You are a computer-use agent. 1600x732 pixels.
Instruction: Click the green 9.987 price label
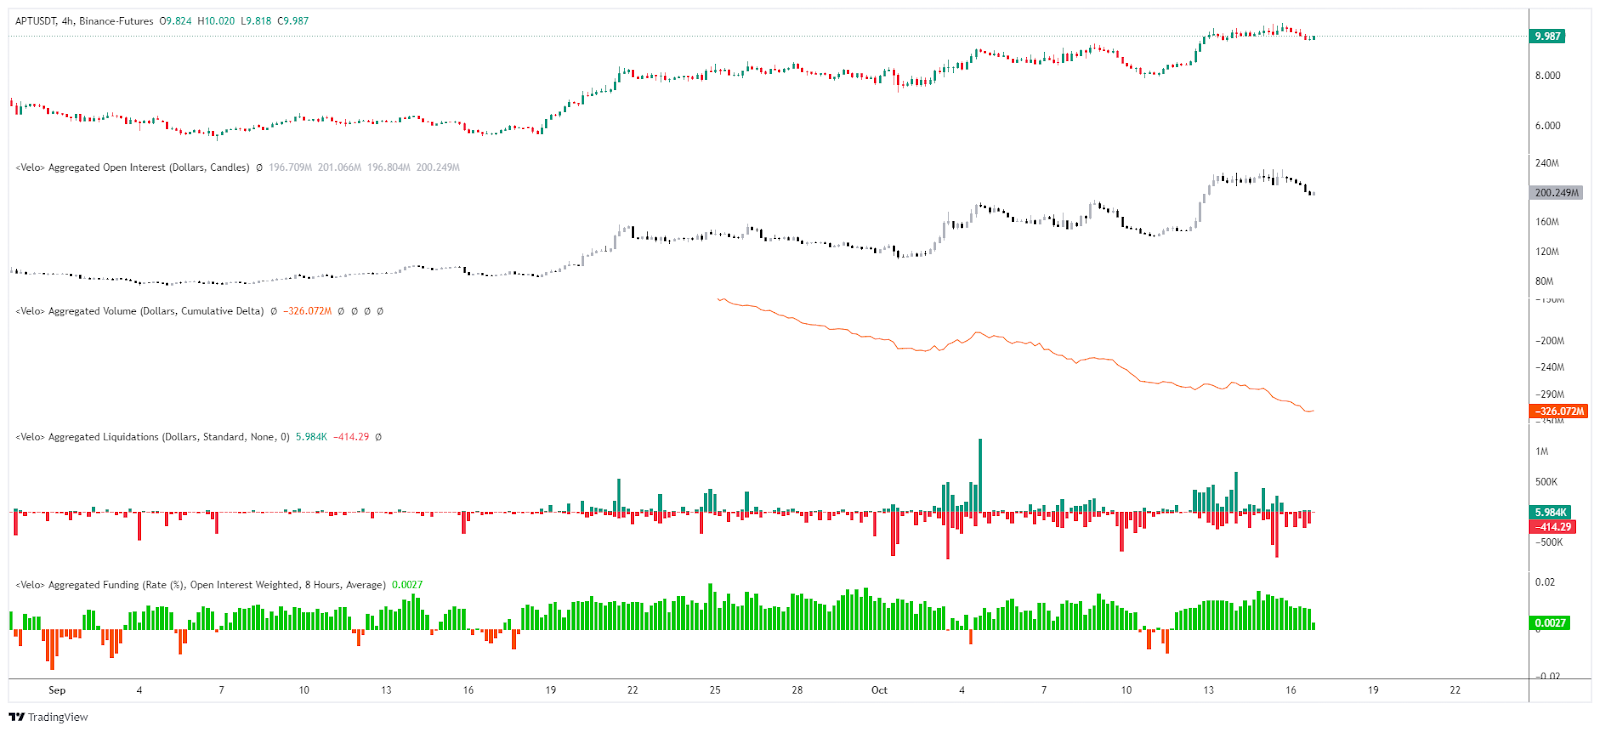(x=1548, y=36)
